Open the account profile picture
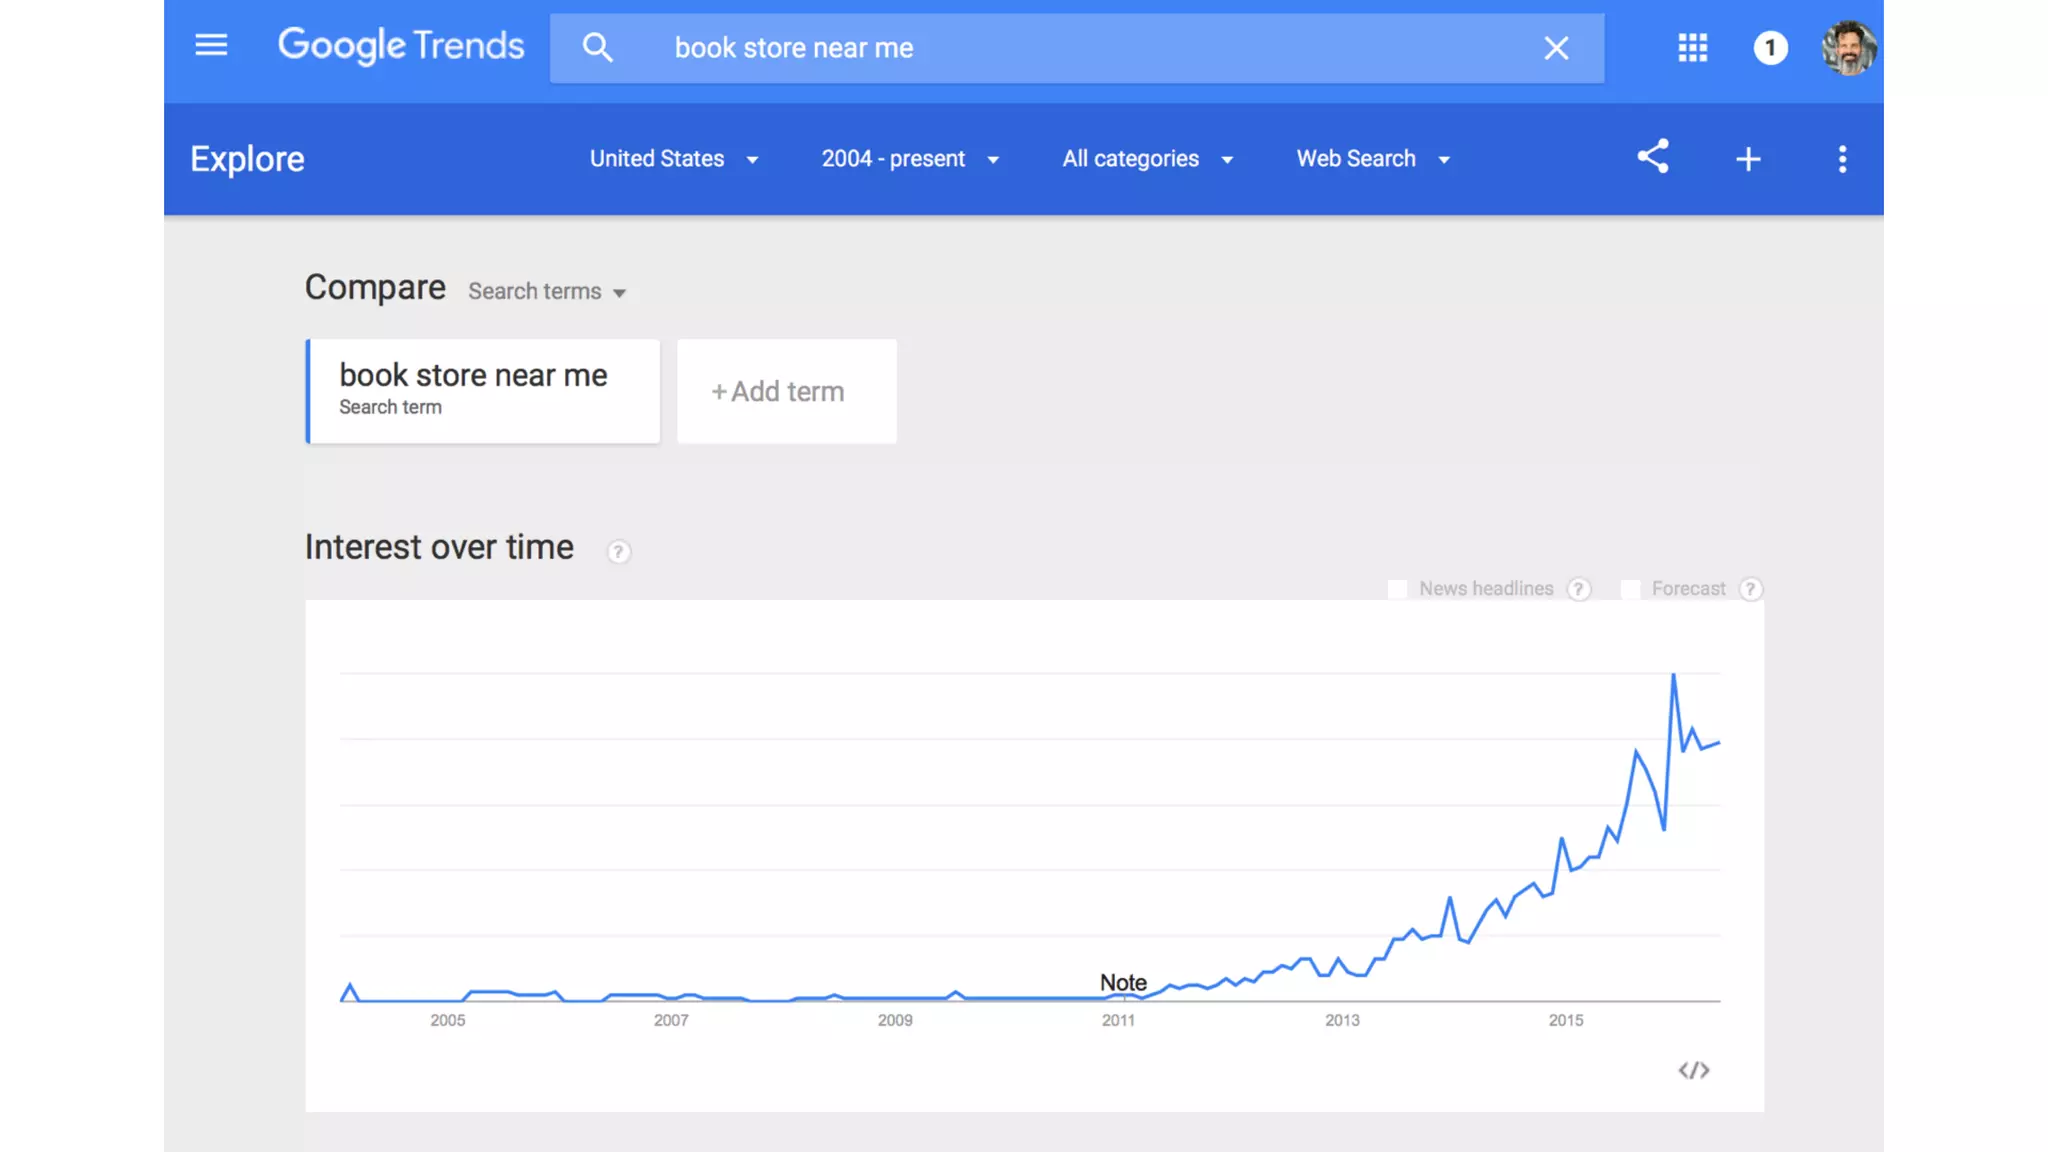2048x1152 pixels. 1848,48
